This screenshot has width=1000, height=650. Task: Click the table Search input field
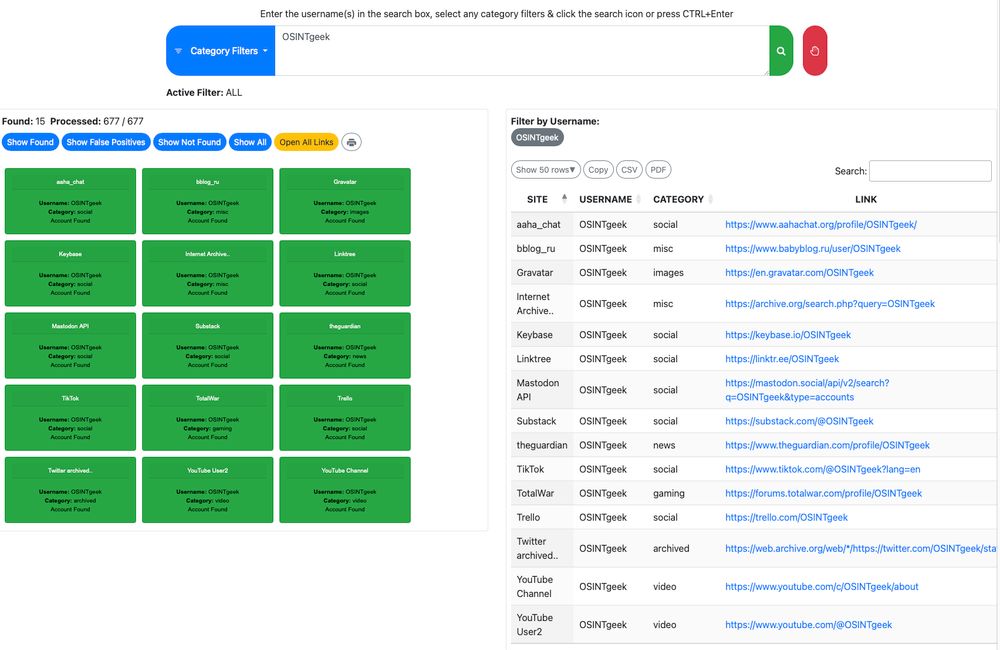click(930, 171)
